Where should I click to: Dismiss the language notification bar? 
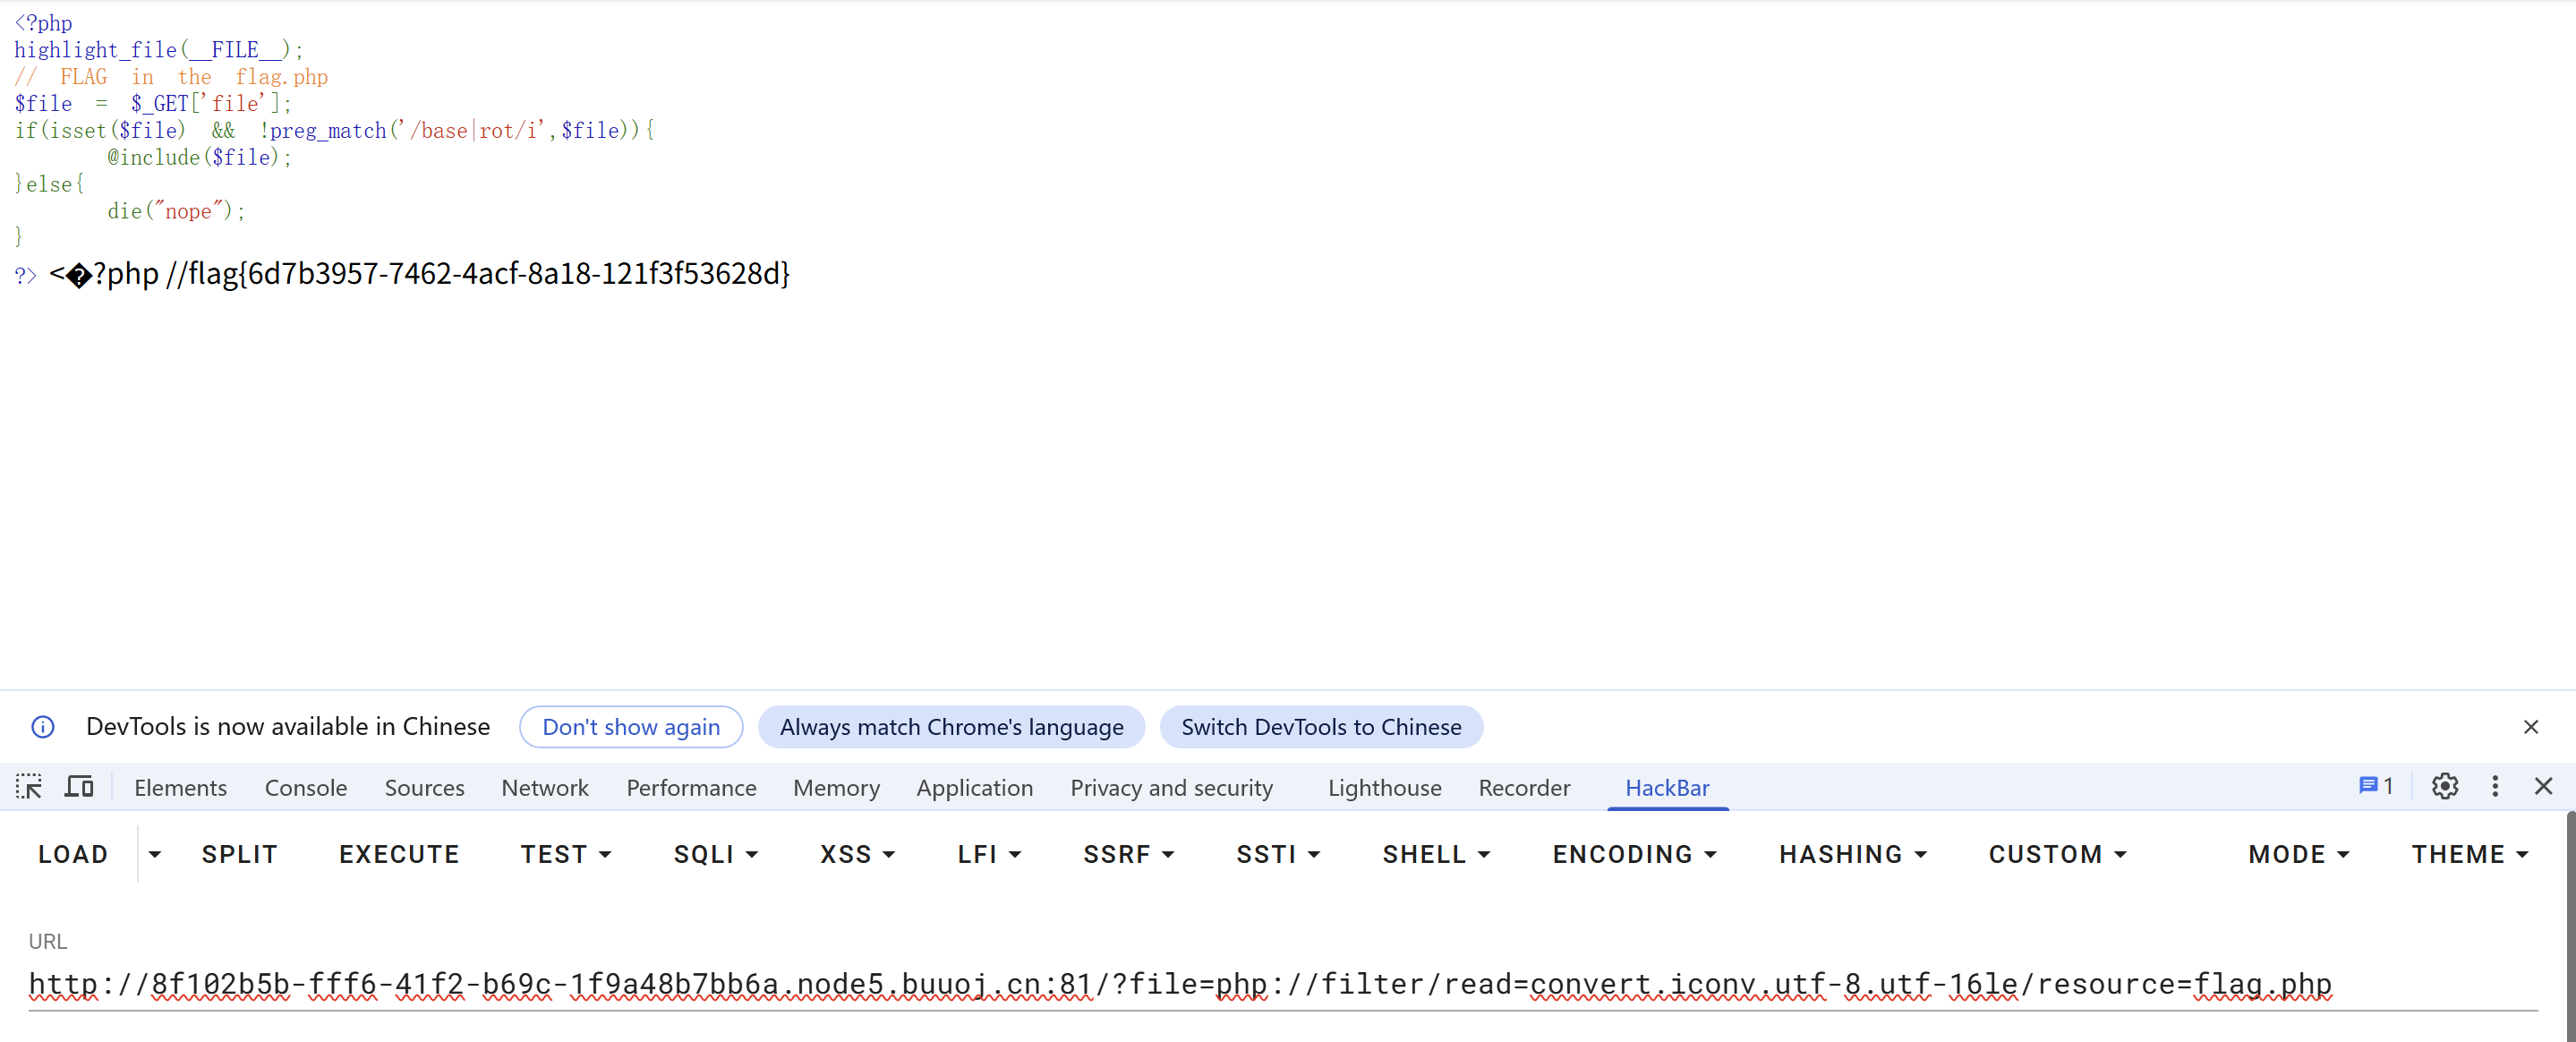[2530, 727]
